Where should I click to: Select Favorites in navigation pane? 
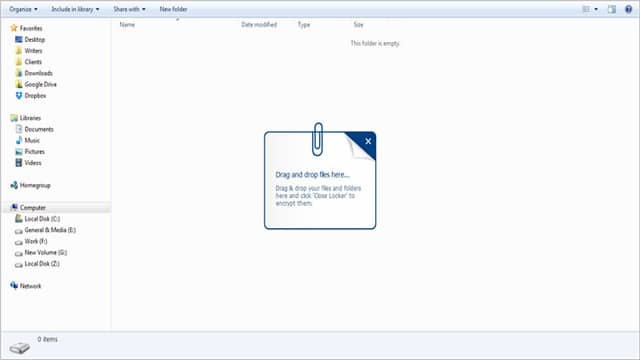pos(31,28)
